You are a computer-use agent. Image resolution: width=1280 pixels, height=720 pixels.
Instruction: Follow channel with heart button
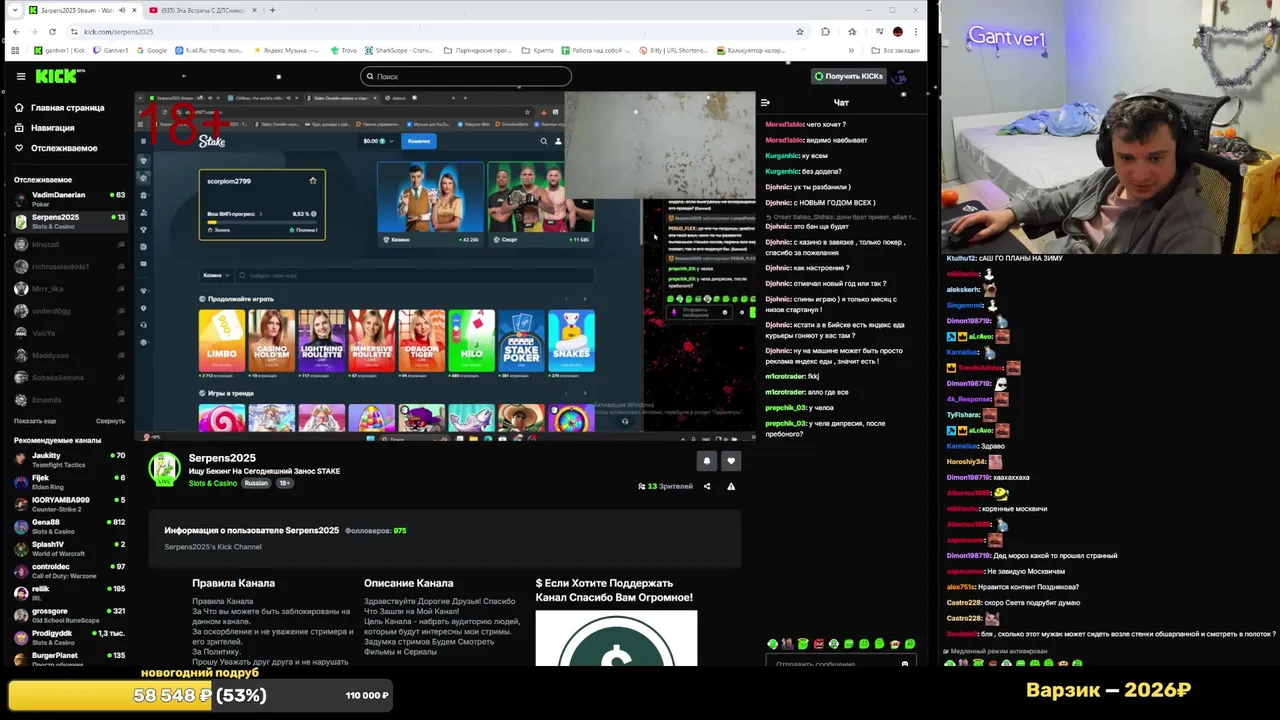tap(731, 461)
